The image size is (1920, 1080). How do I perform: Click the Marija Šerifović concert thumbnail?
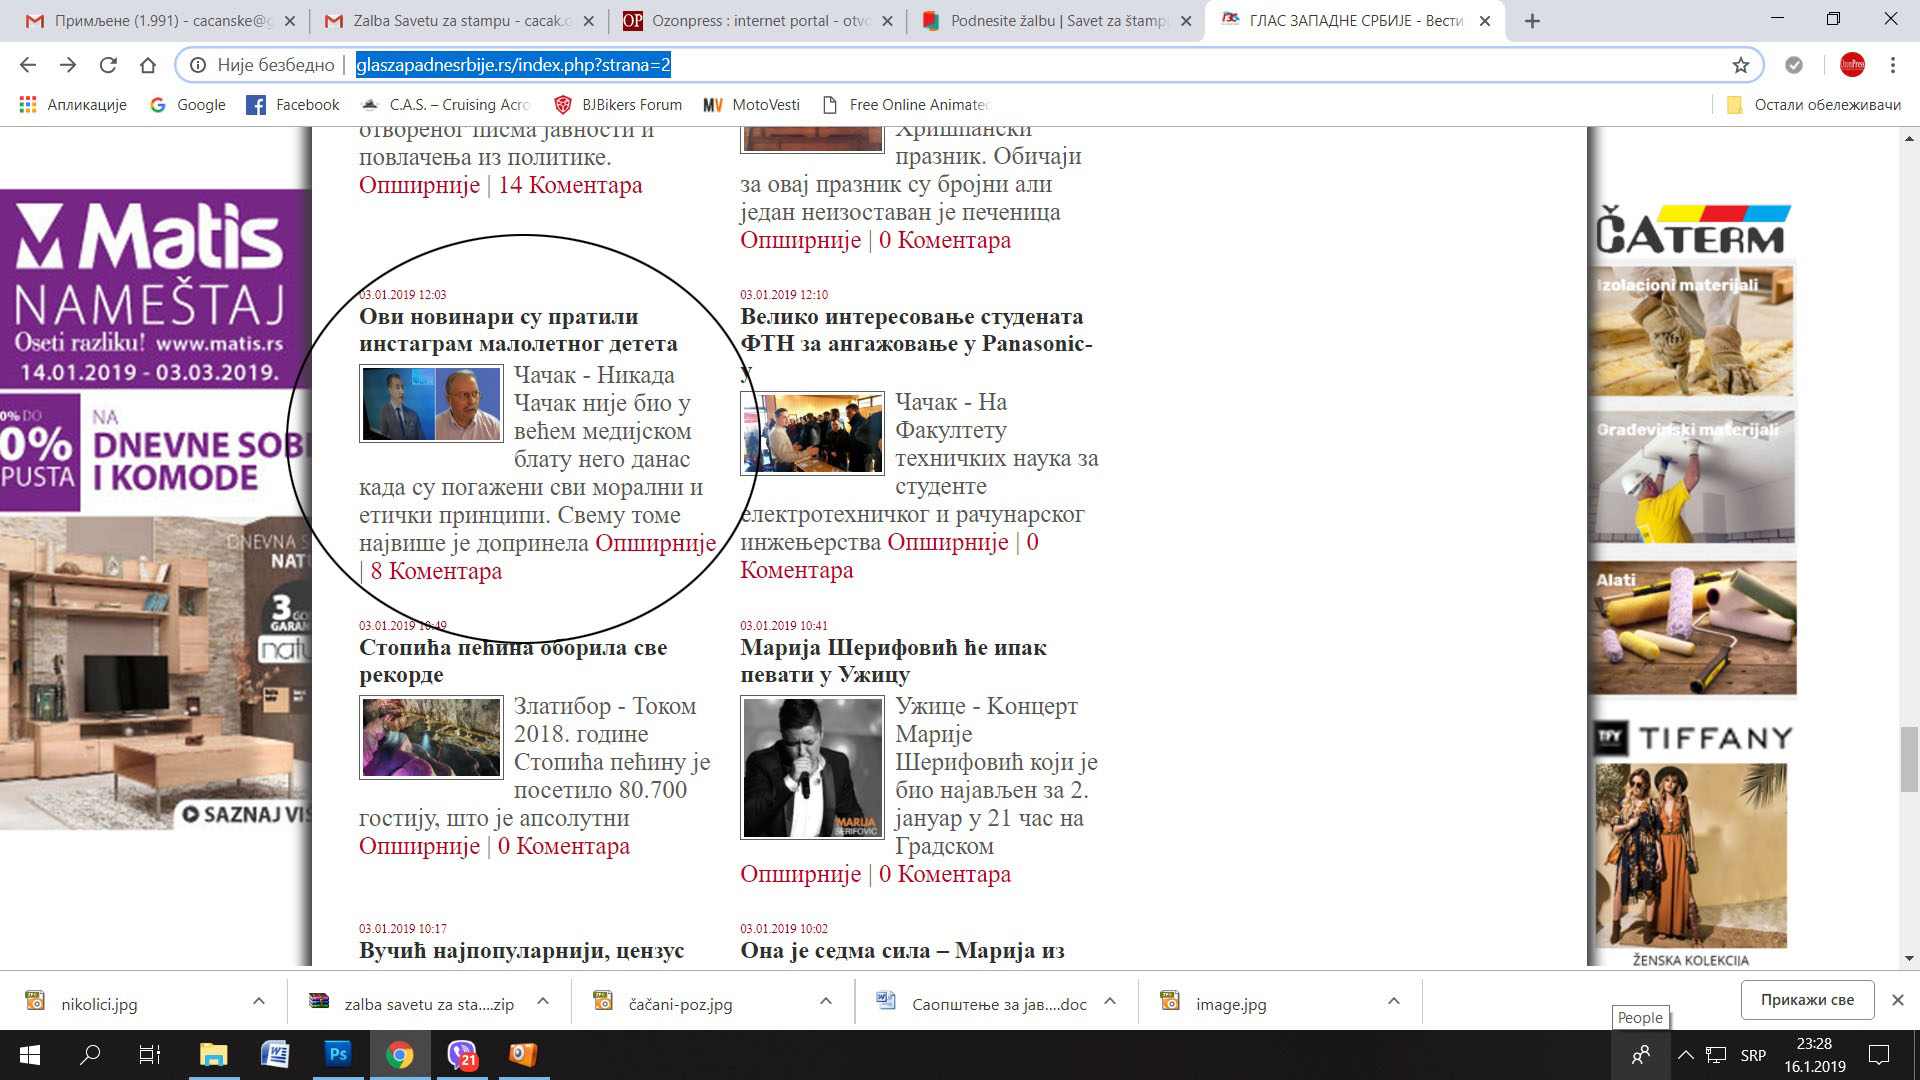pyautogui.click(x=812, y=767)
